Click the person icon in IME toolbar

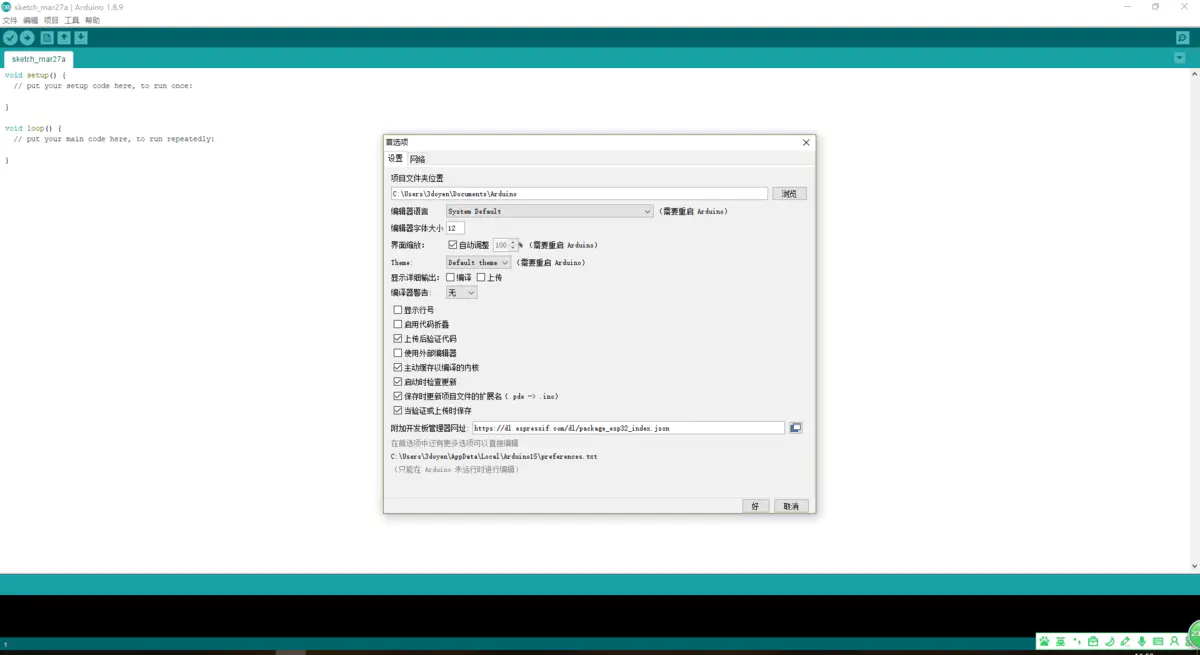pyautogui.click(x=1174, y=641)
